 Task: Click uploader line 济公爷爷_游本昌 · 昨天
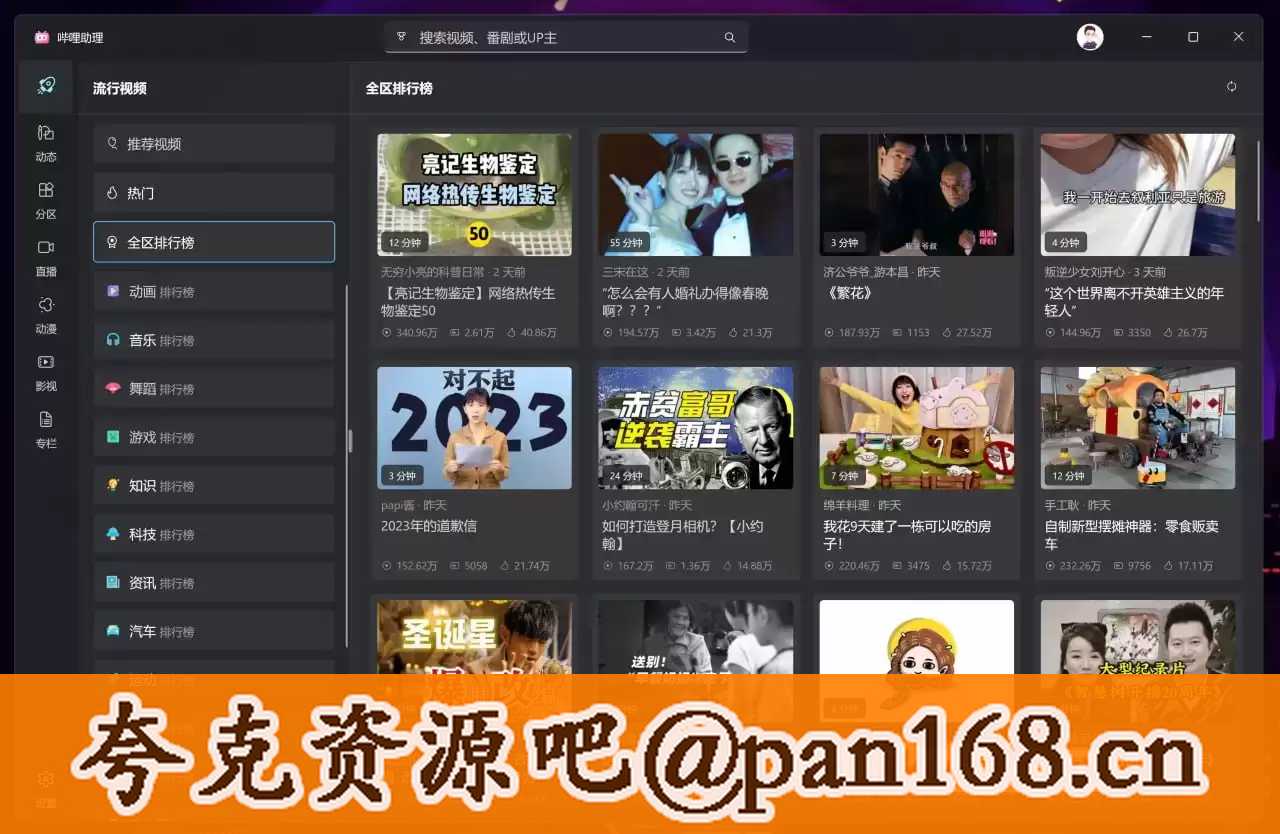881,272
